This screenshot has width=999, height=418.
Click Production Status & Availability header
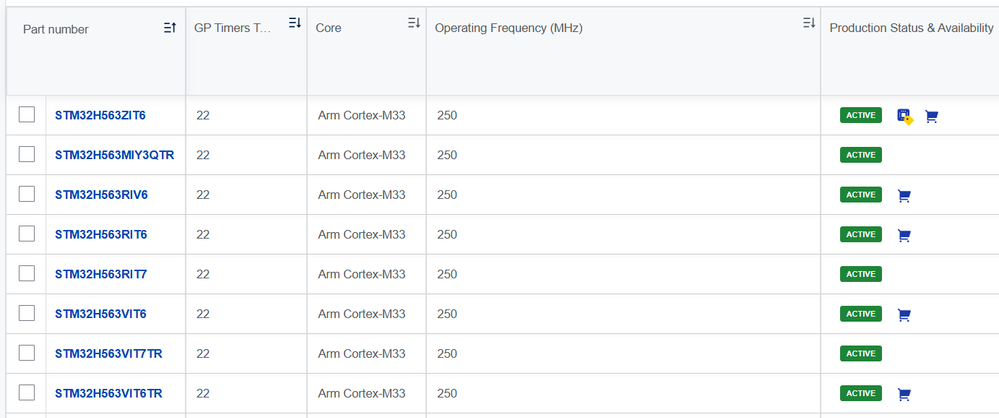(911, 28)
